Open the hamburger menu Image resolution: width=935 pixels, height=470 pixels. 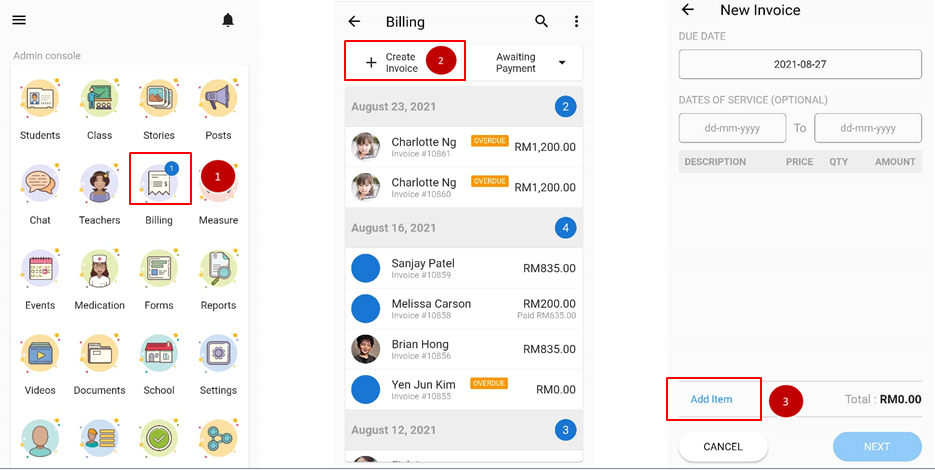(19, 20)
